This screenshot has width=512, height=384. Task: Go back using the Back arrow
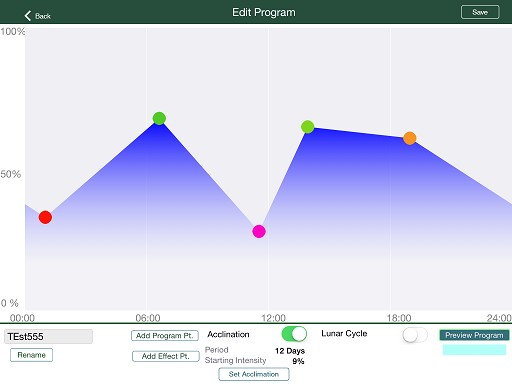coord(37,16)
